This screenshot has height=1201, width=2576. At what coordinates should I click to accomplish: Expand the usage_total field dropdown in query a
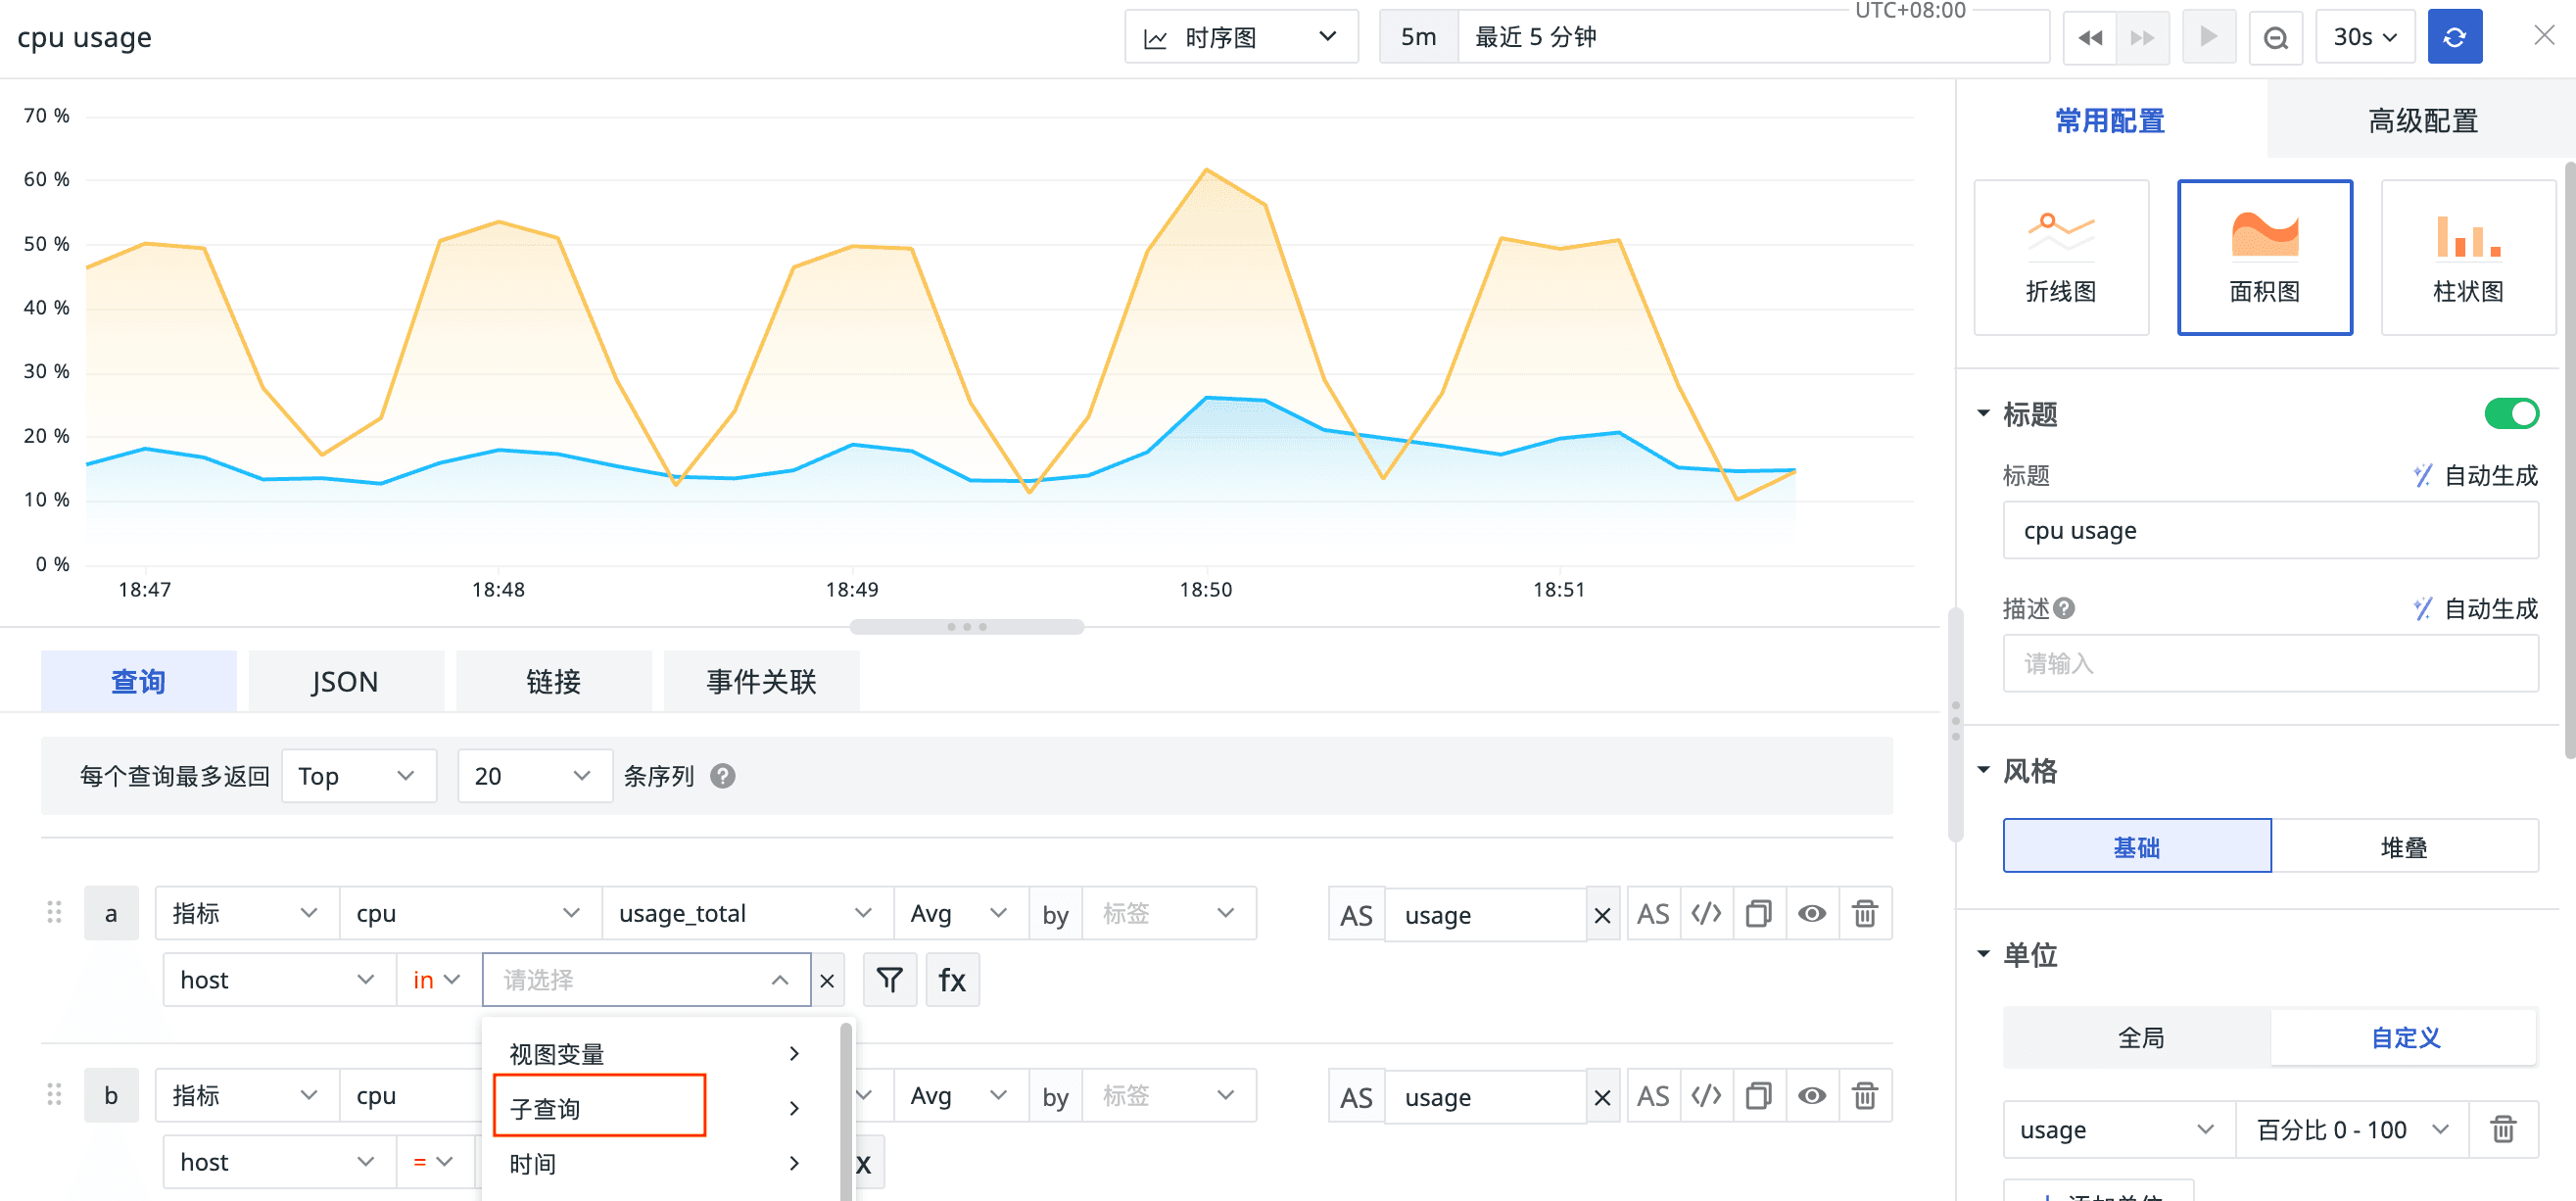(x=746, y=913)
